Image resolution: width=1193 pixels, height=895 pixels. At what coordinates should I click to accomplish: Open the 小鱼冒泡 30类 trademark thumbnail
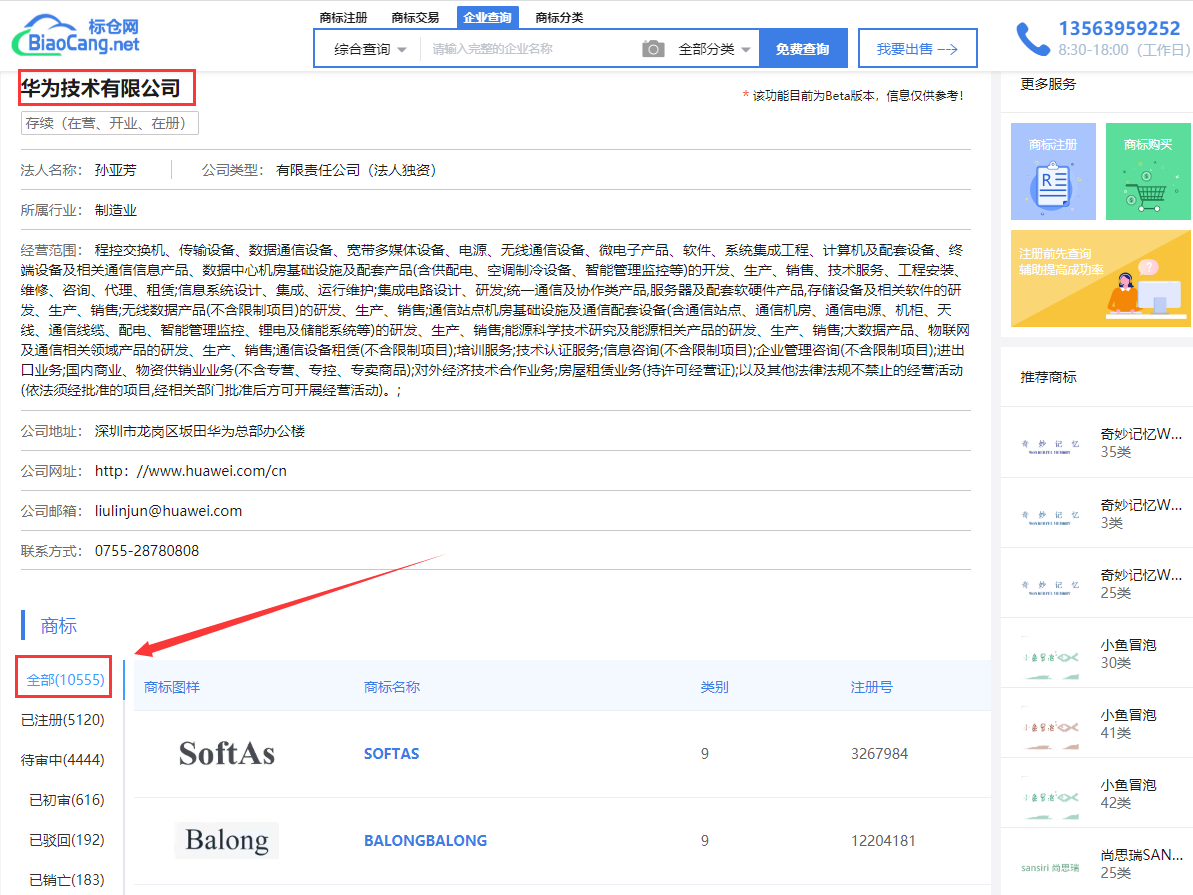tap(1050, 657)
